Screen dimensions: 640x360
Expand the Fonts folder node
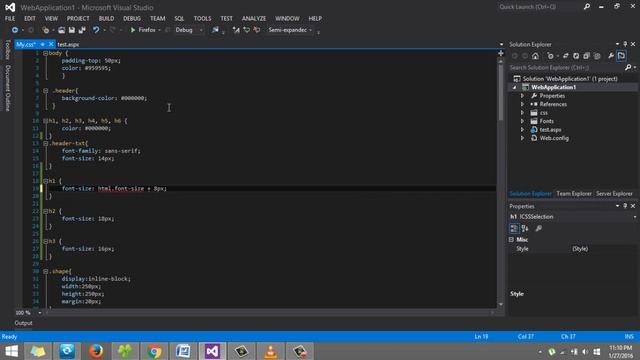[x=522, y=121]
